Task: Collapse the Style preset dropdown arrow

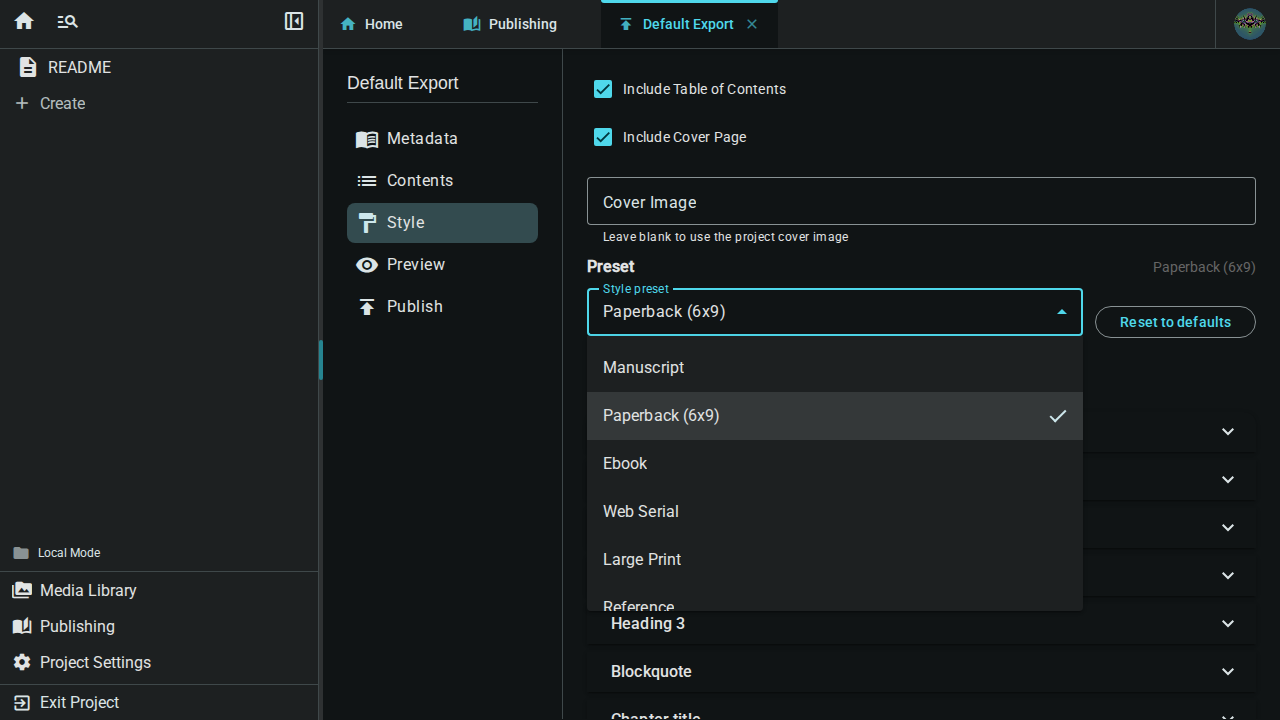Action: click(1062, 312)
